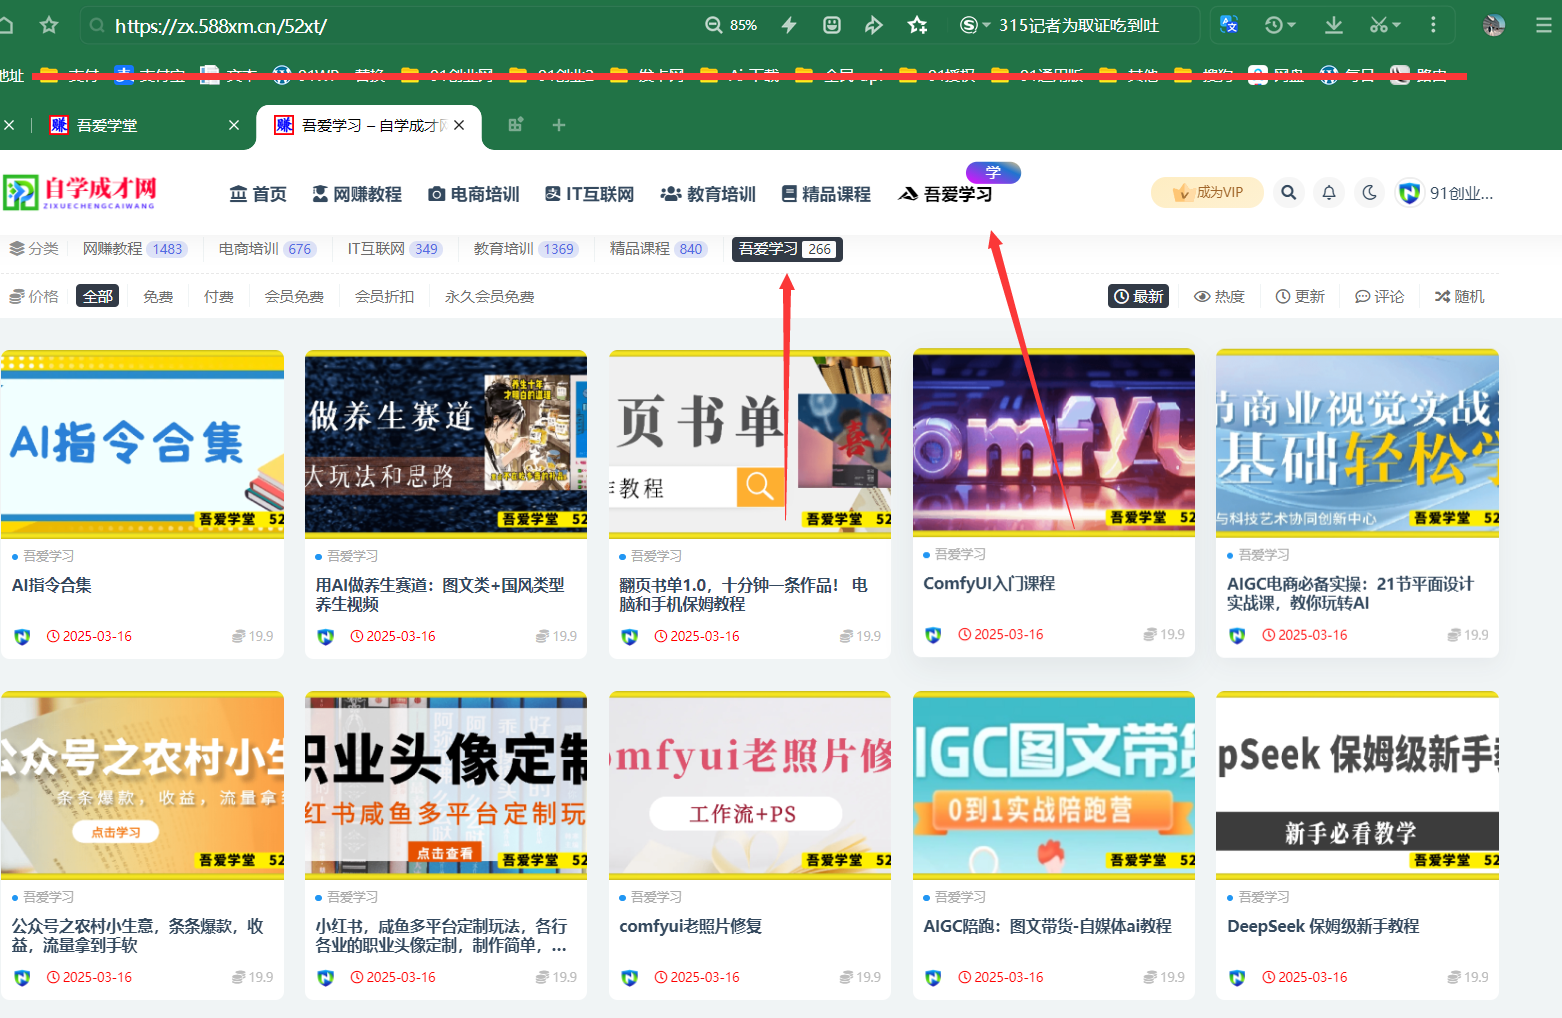This screenshot has width=1562, height=1018.
Task: Open the browser history dropdown arrow
Action: pyautogui.click(x=1290, y=24)
